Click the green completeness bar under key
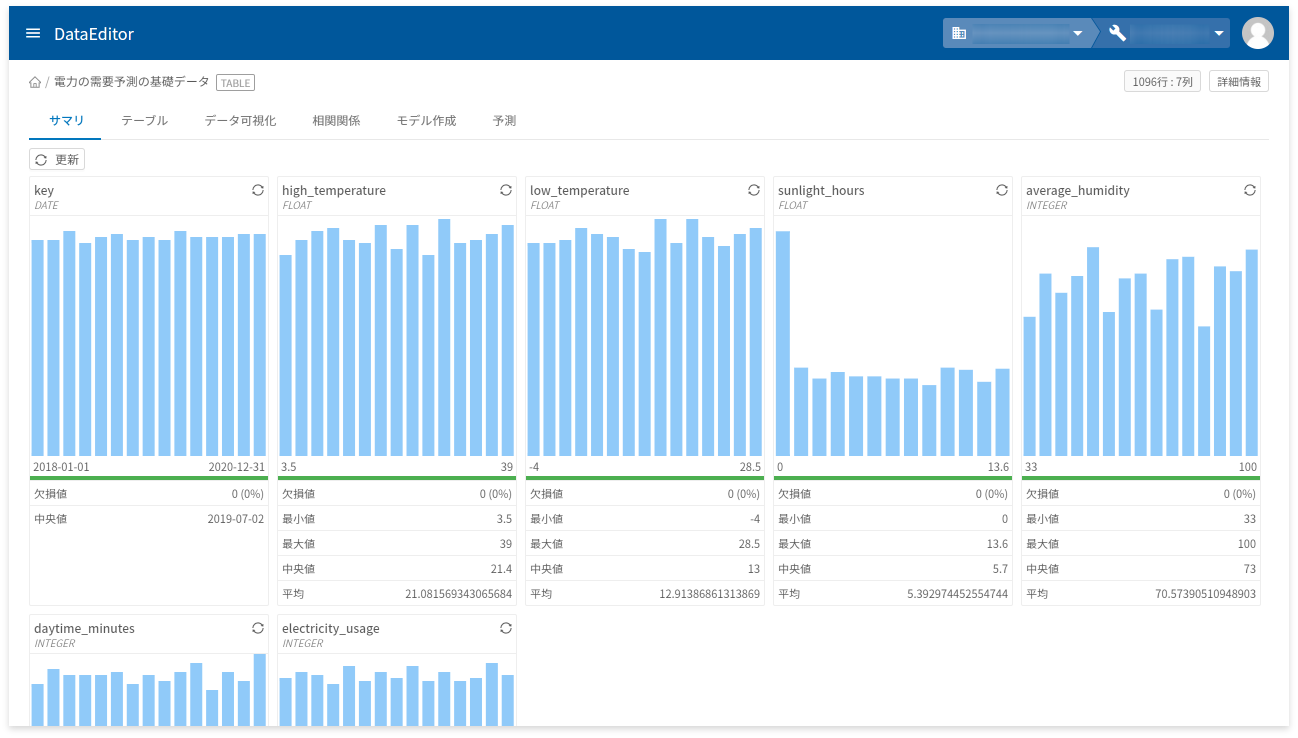The height and width of the screenshot is (738, 1298). [x=149, y=478]
